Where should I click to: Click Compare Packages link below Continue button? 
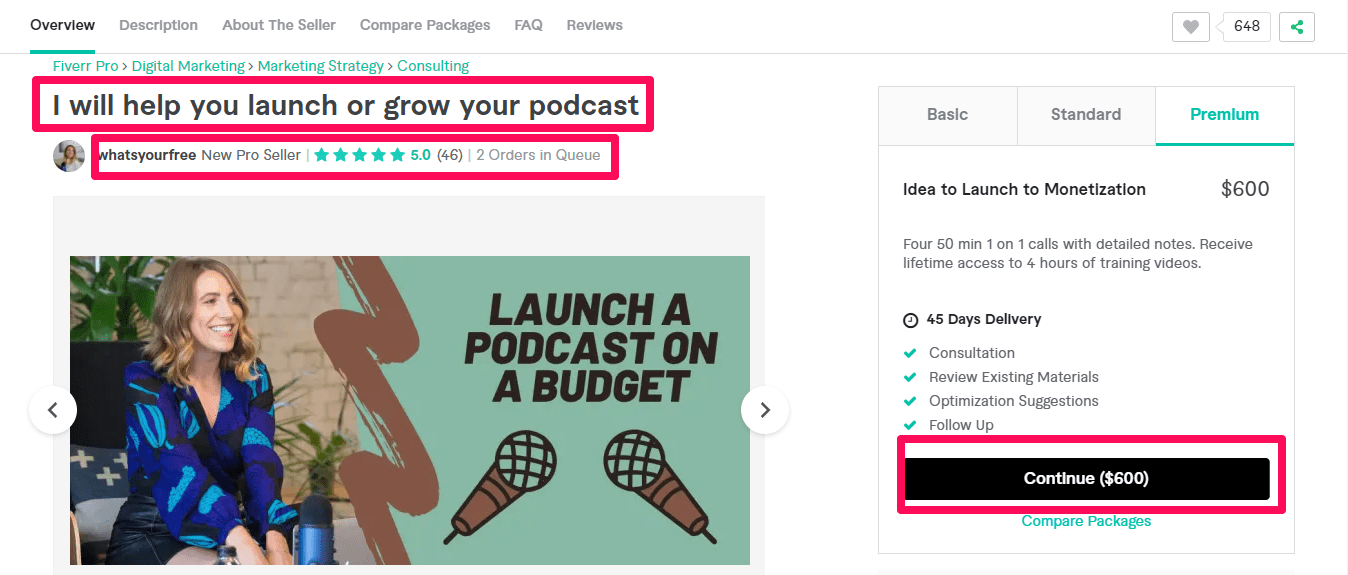pyautogui.click(x=1086, y=521)
